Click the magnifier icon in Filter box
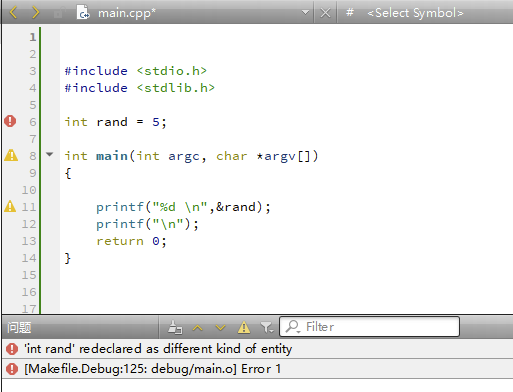Viewport: 513px width, 392px height. tap(293, 327)
